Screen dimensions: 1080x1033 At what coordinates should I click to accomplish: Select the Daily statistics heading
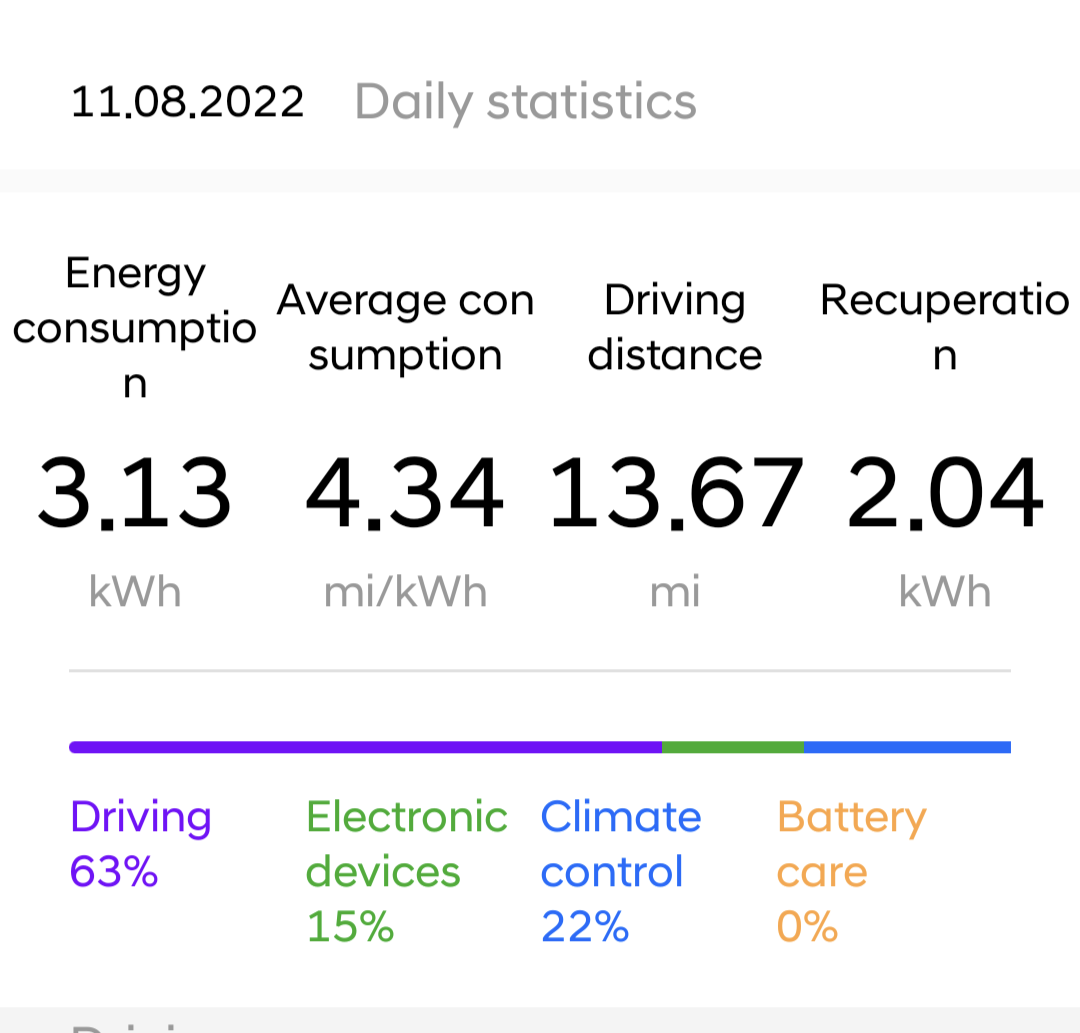pos(525,102)
